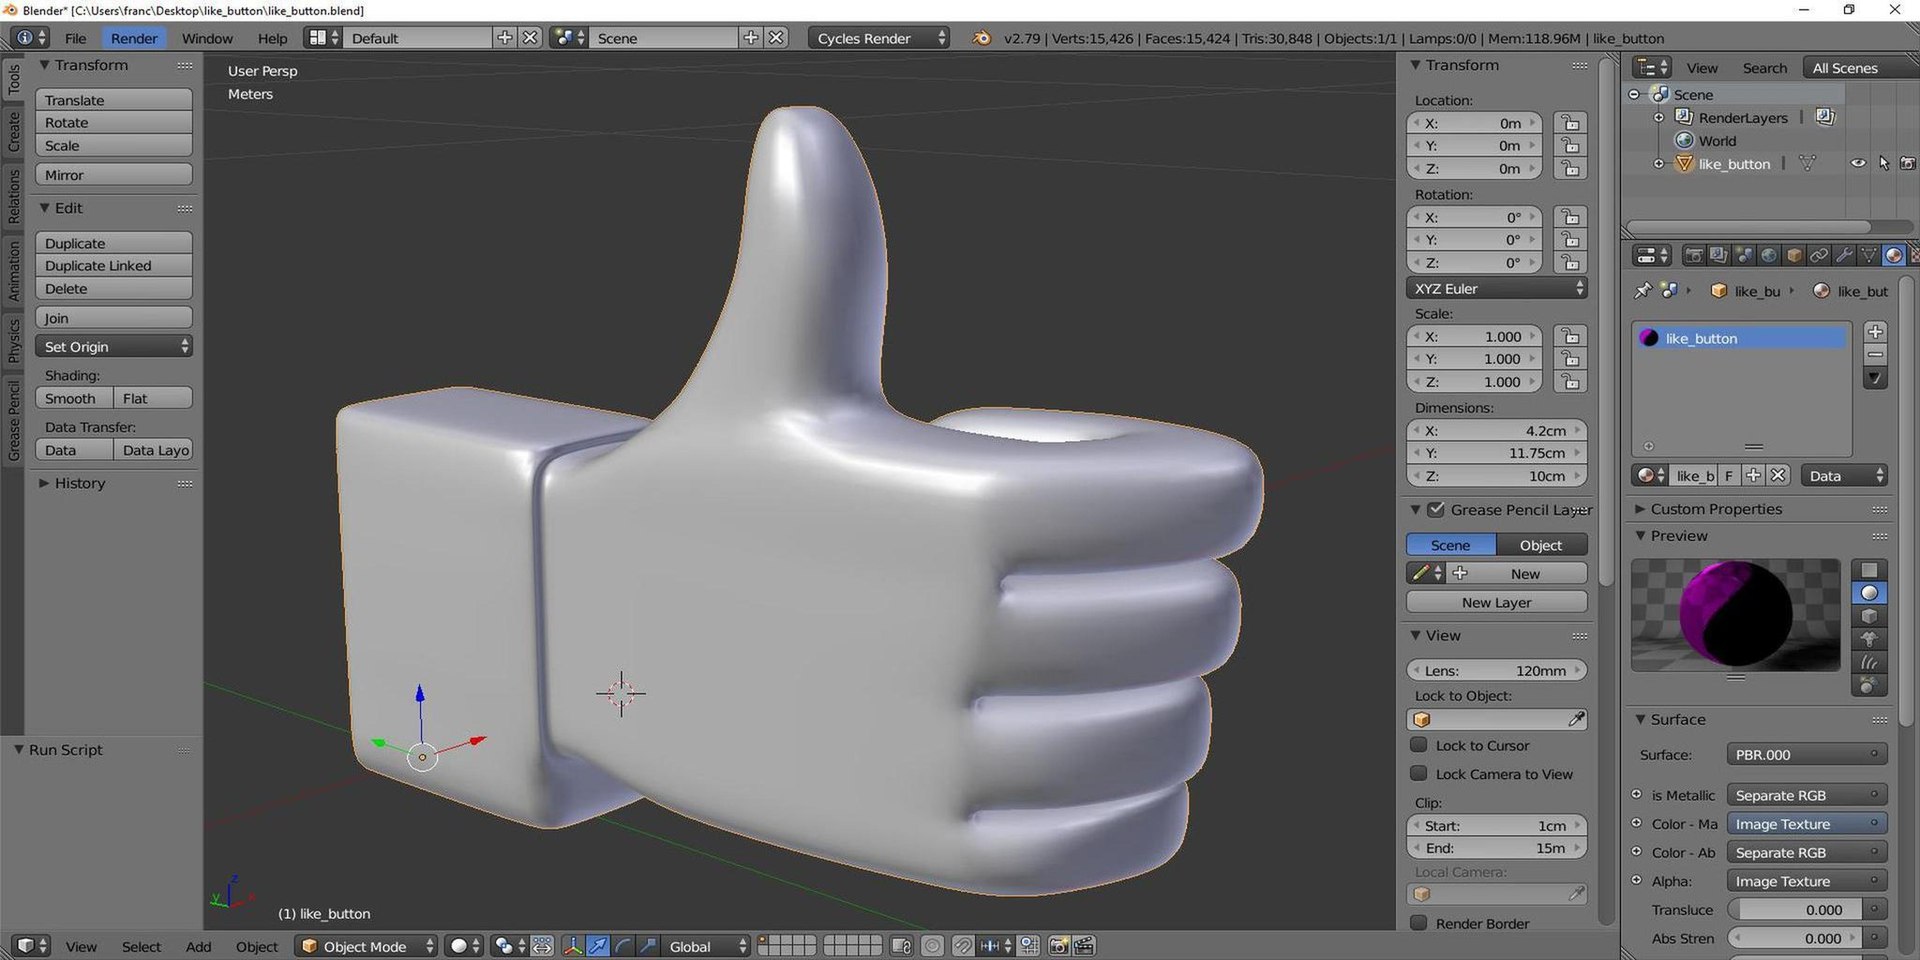
Task: Toggle Grease Pencil Layer checkbox
Action: click(x=1436, y=510)
